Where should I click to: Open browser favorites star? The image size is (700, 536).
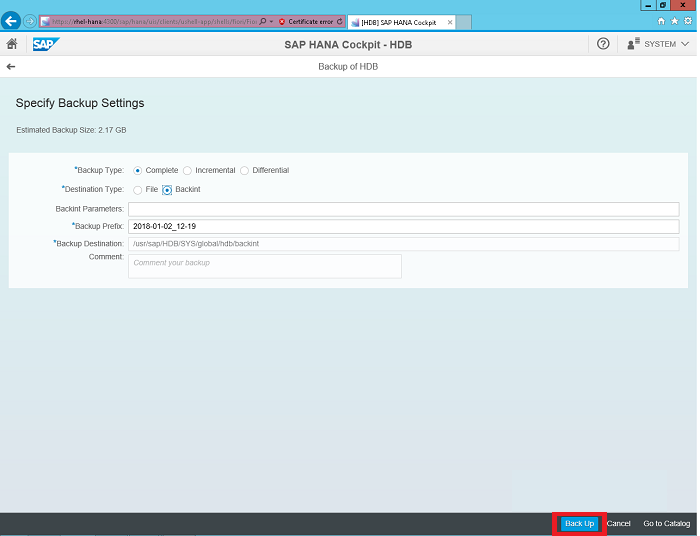[x=675, y=21]
